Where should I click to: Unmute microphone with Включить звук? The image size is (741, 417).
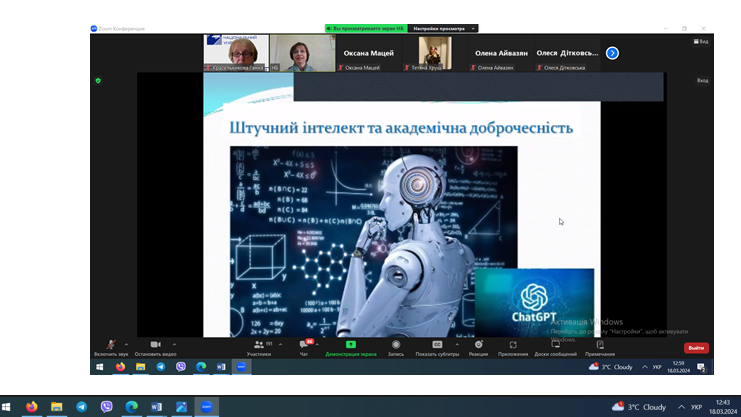coord(111,345)
